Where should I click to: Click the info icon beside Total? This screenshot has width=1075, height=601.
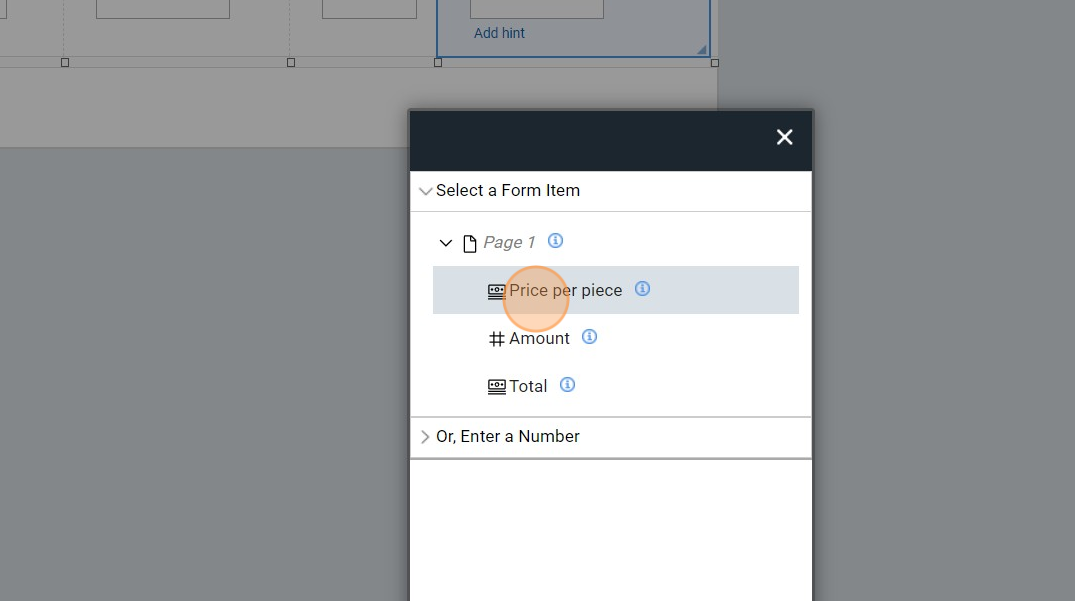568,385
